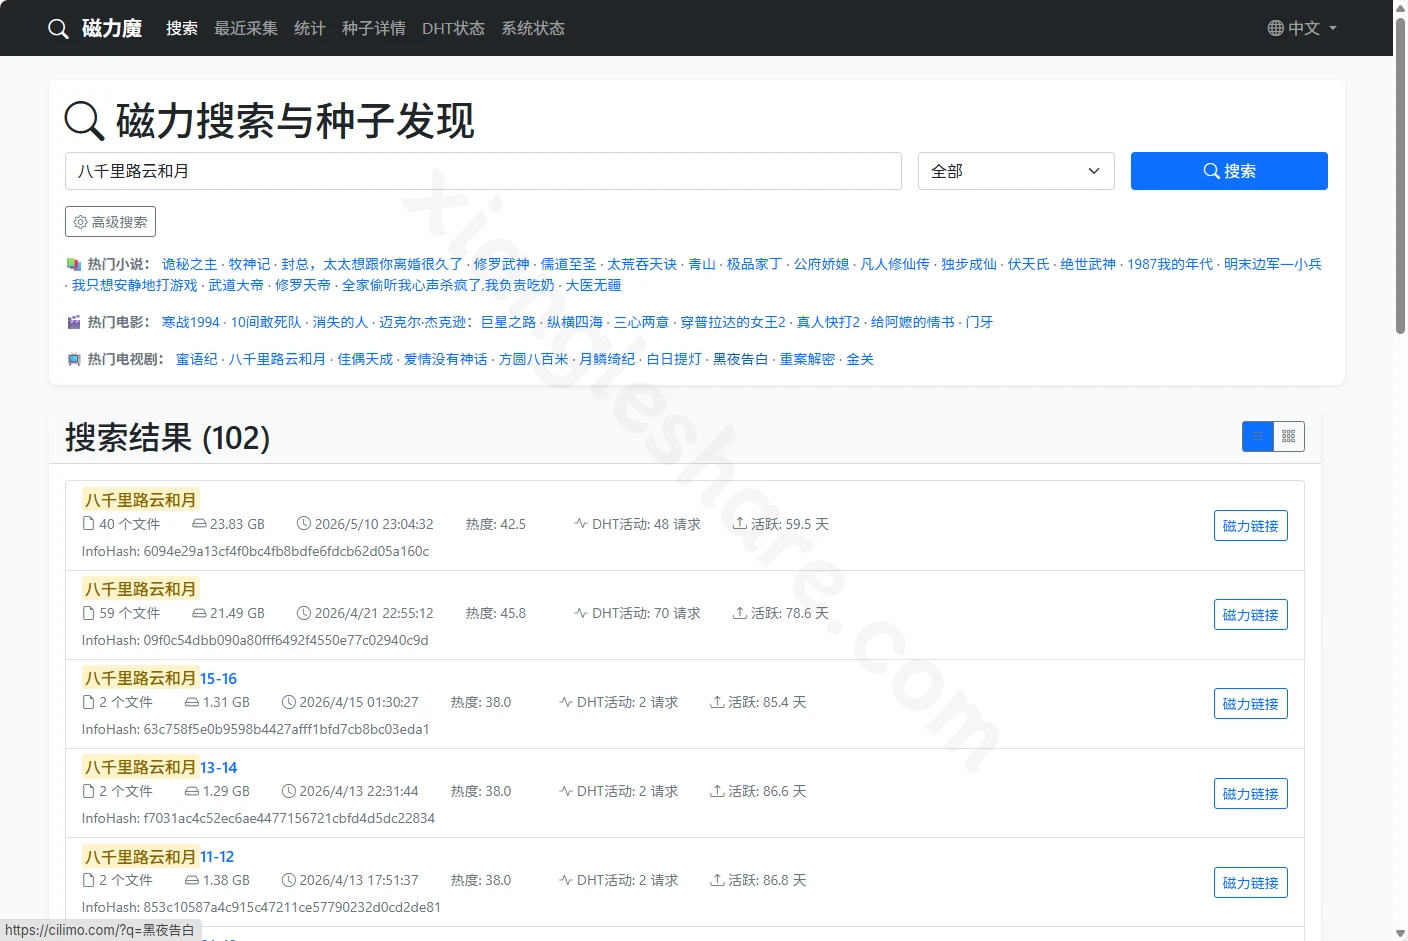Image resolution: width=1408 pixels, height=941 pixels.
Task: Click the 热门电视剧 TV icon
Action: coord(73,359)
